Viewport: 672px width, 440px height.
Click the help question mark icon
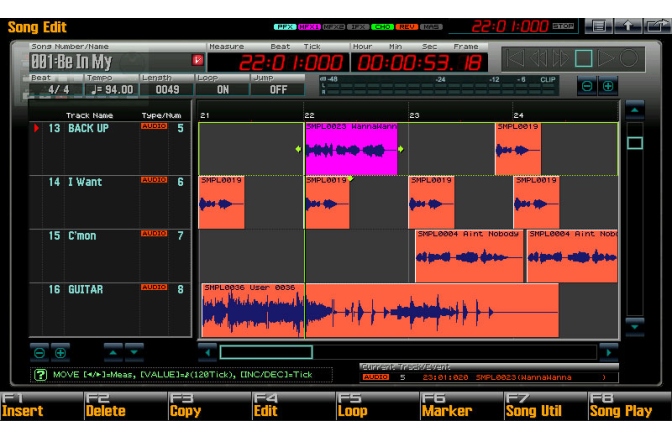[41, 375]
